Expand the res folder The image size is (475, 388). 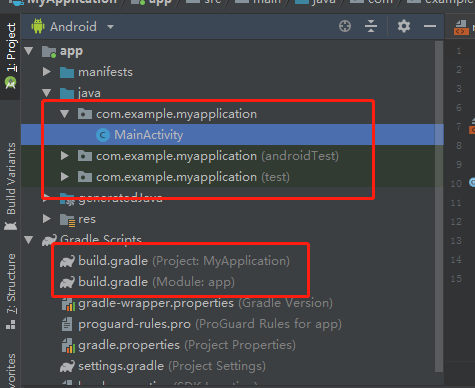pos(47,219)
